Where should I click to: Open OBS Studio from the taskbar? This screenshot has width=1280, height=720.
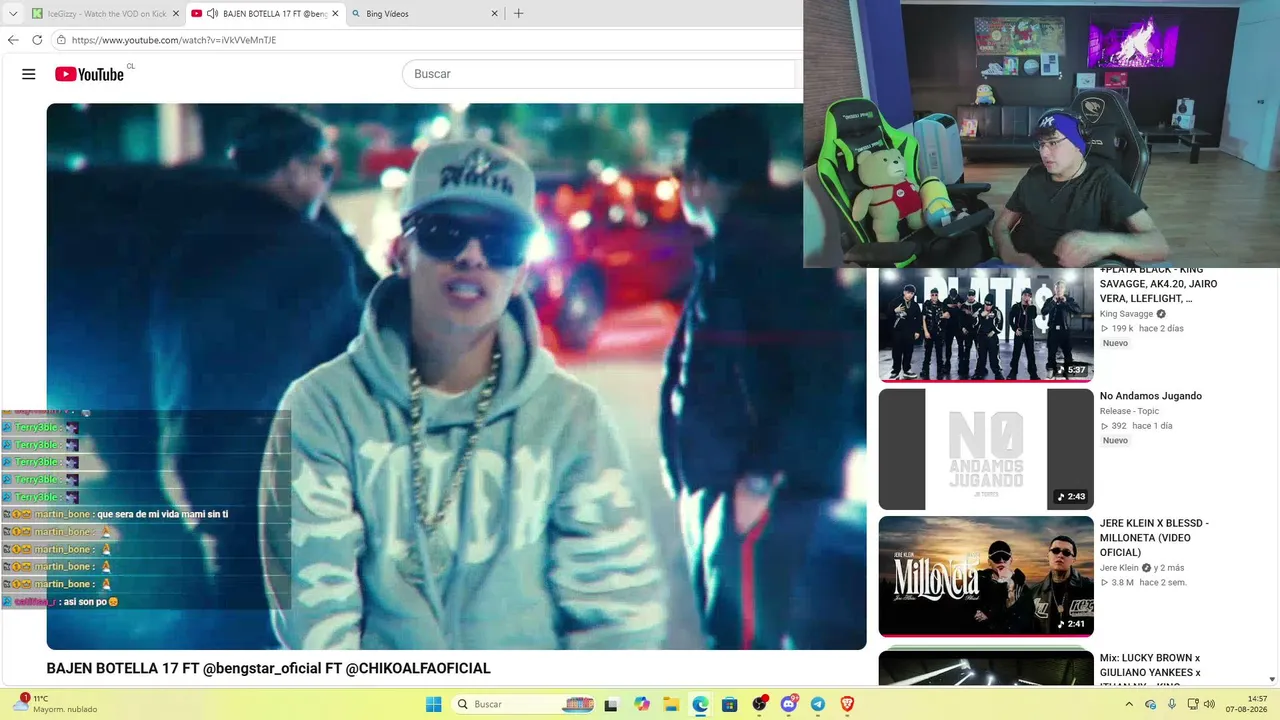(760, 704)
